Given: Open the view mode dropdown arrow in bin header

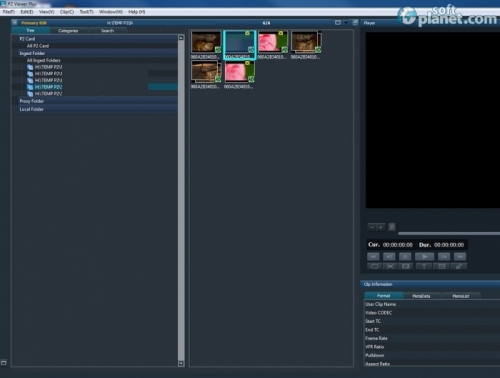Looking at the screenshot, I should click(x=346, y=23).
